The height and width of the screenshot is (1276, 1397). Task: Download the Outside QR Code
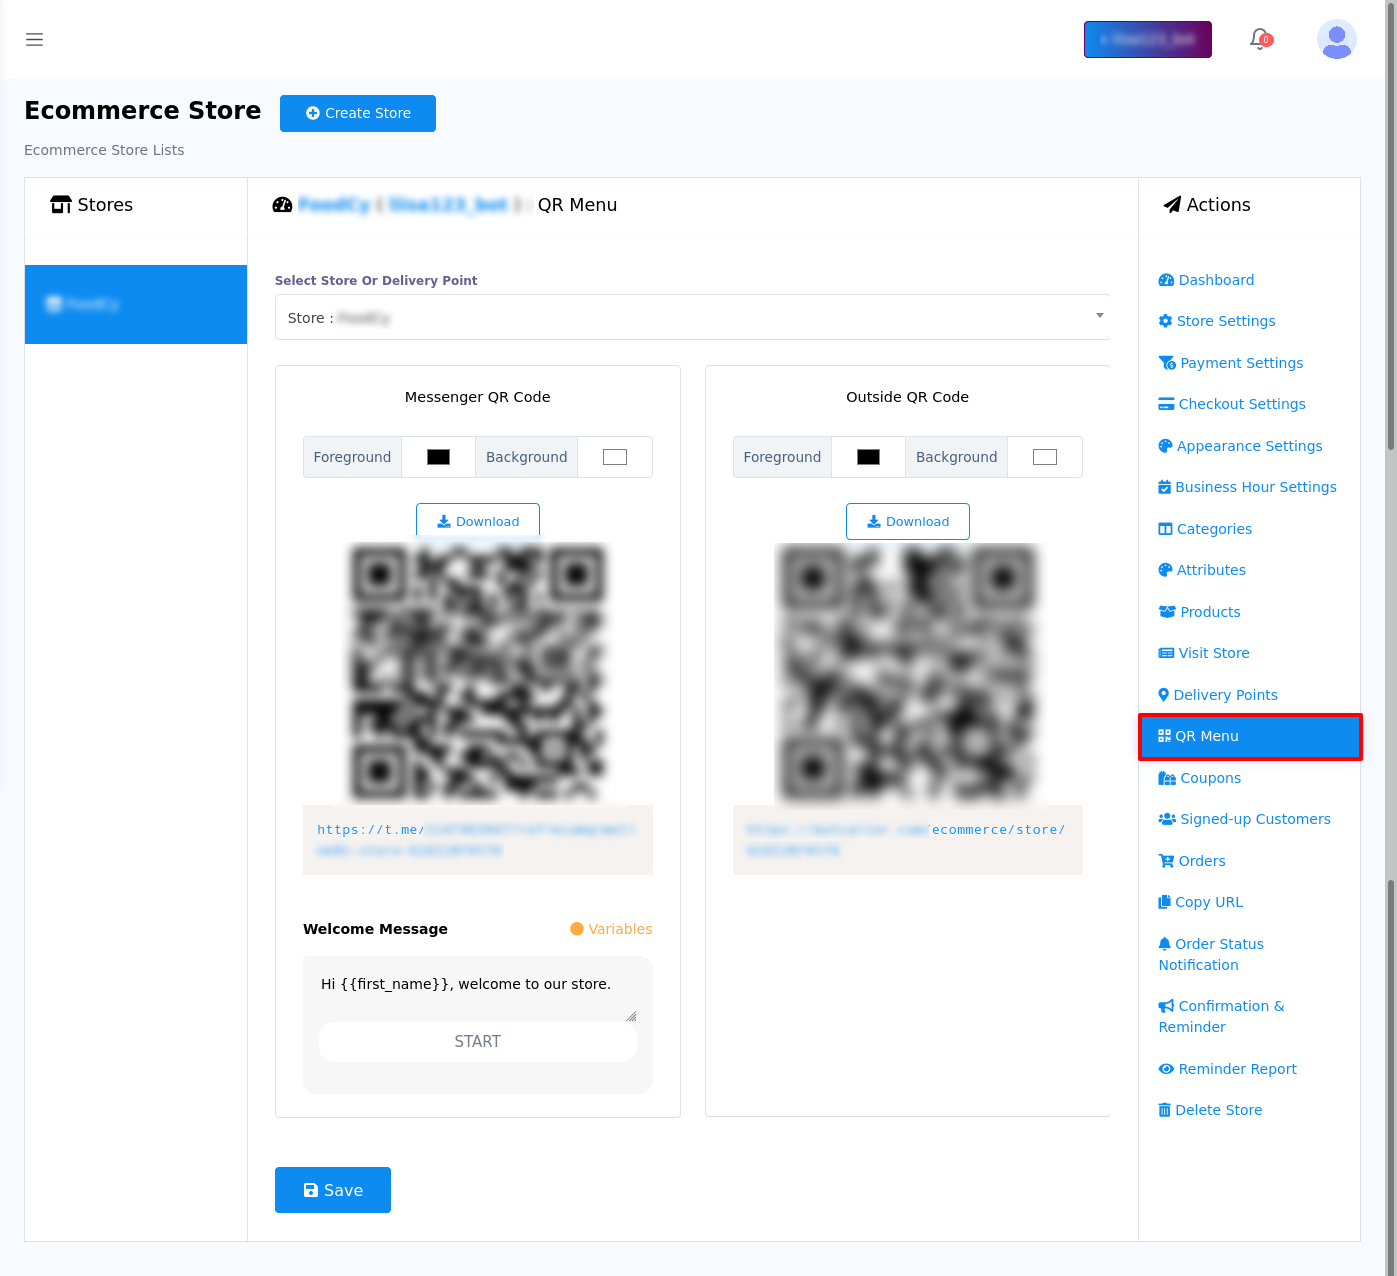click(x=908, y=521)
